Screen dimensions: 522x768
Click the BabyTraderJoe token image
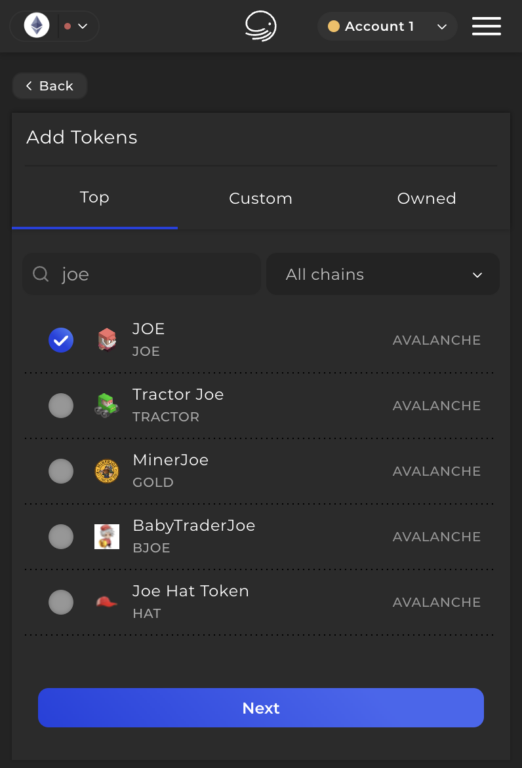click(x=107, y=536)
